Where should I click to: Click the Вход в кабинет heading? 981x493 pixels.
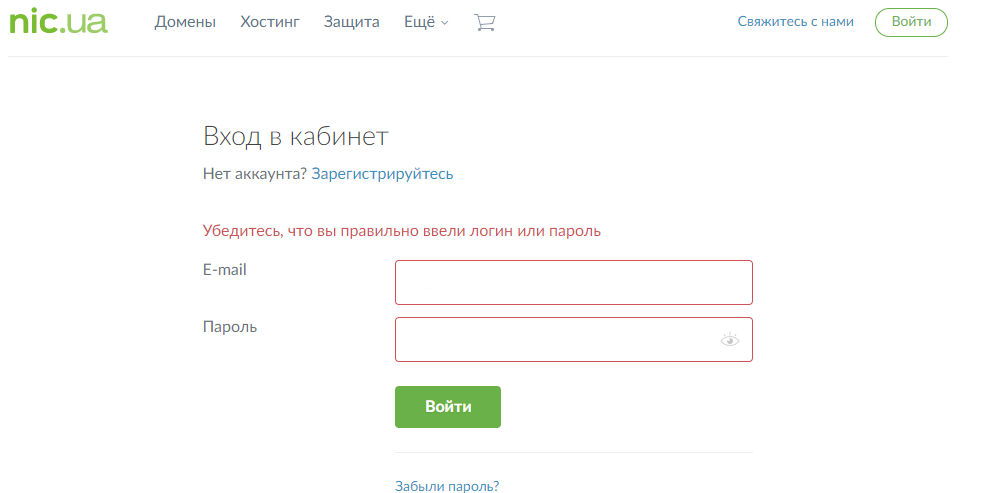(296, 136)
